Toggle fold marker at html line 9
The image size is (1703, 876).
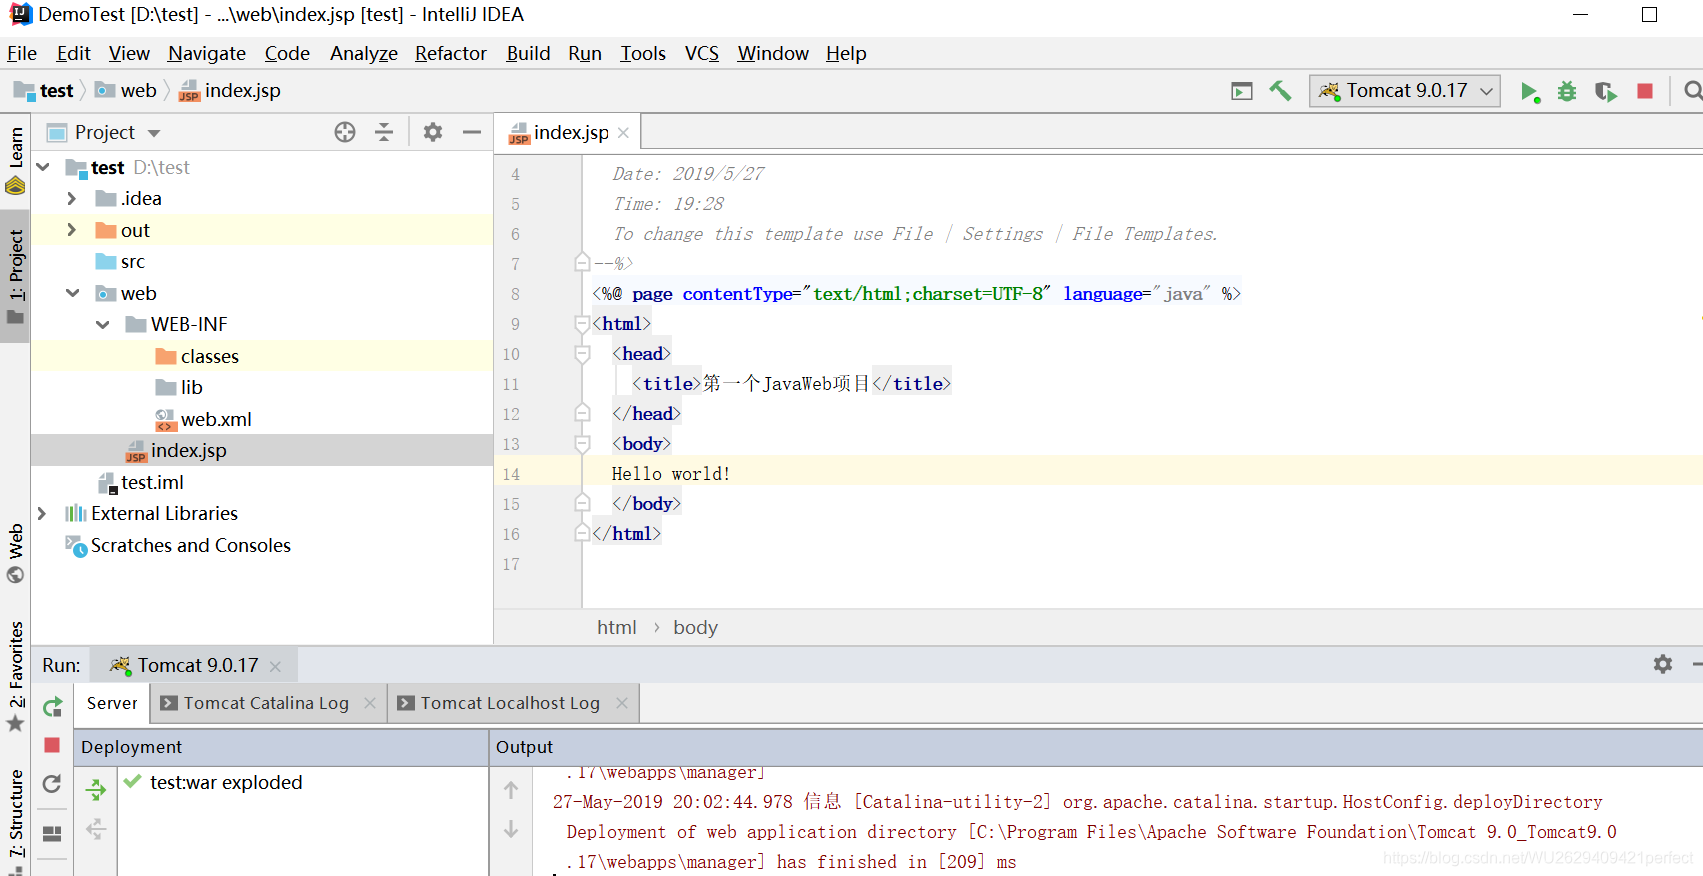pos(582,324)
